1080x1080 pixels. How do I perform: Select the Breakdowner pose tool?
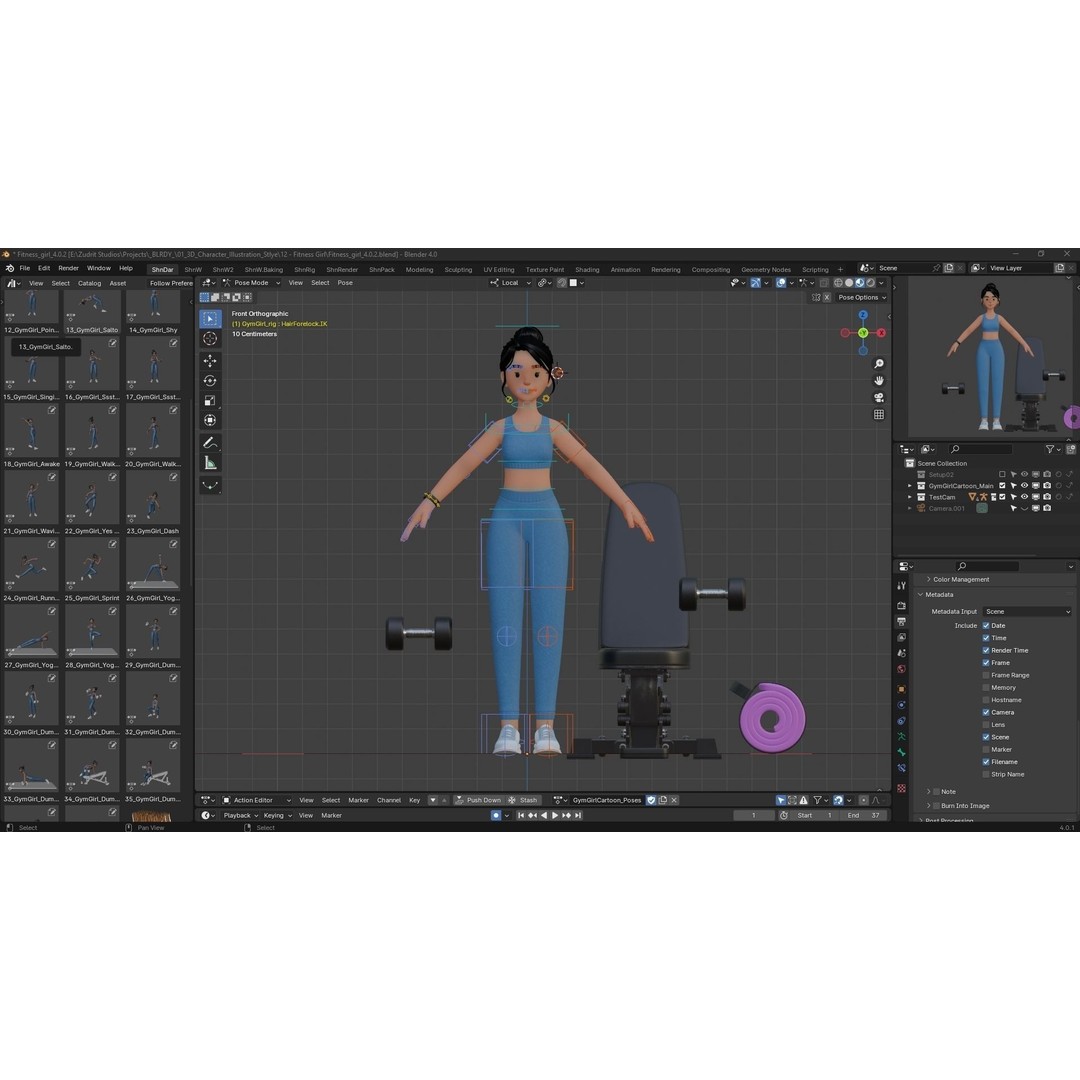[210, 486]
